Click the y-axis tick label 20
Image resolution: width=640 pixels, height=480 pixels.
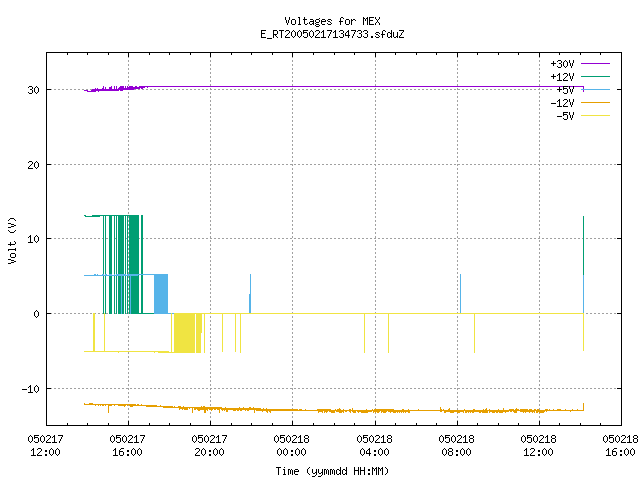click(33, 165)
